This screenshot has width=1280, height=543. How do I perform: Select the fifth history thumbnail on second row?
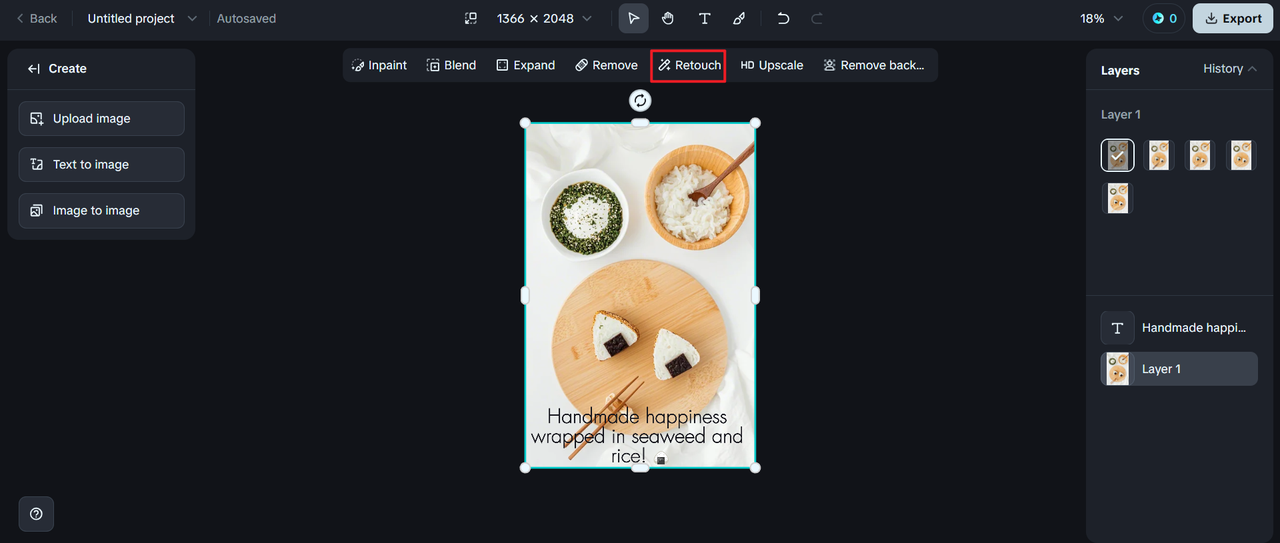tap(1117, 198)
